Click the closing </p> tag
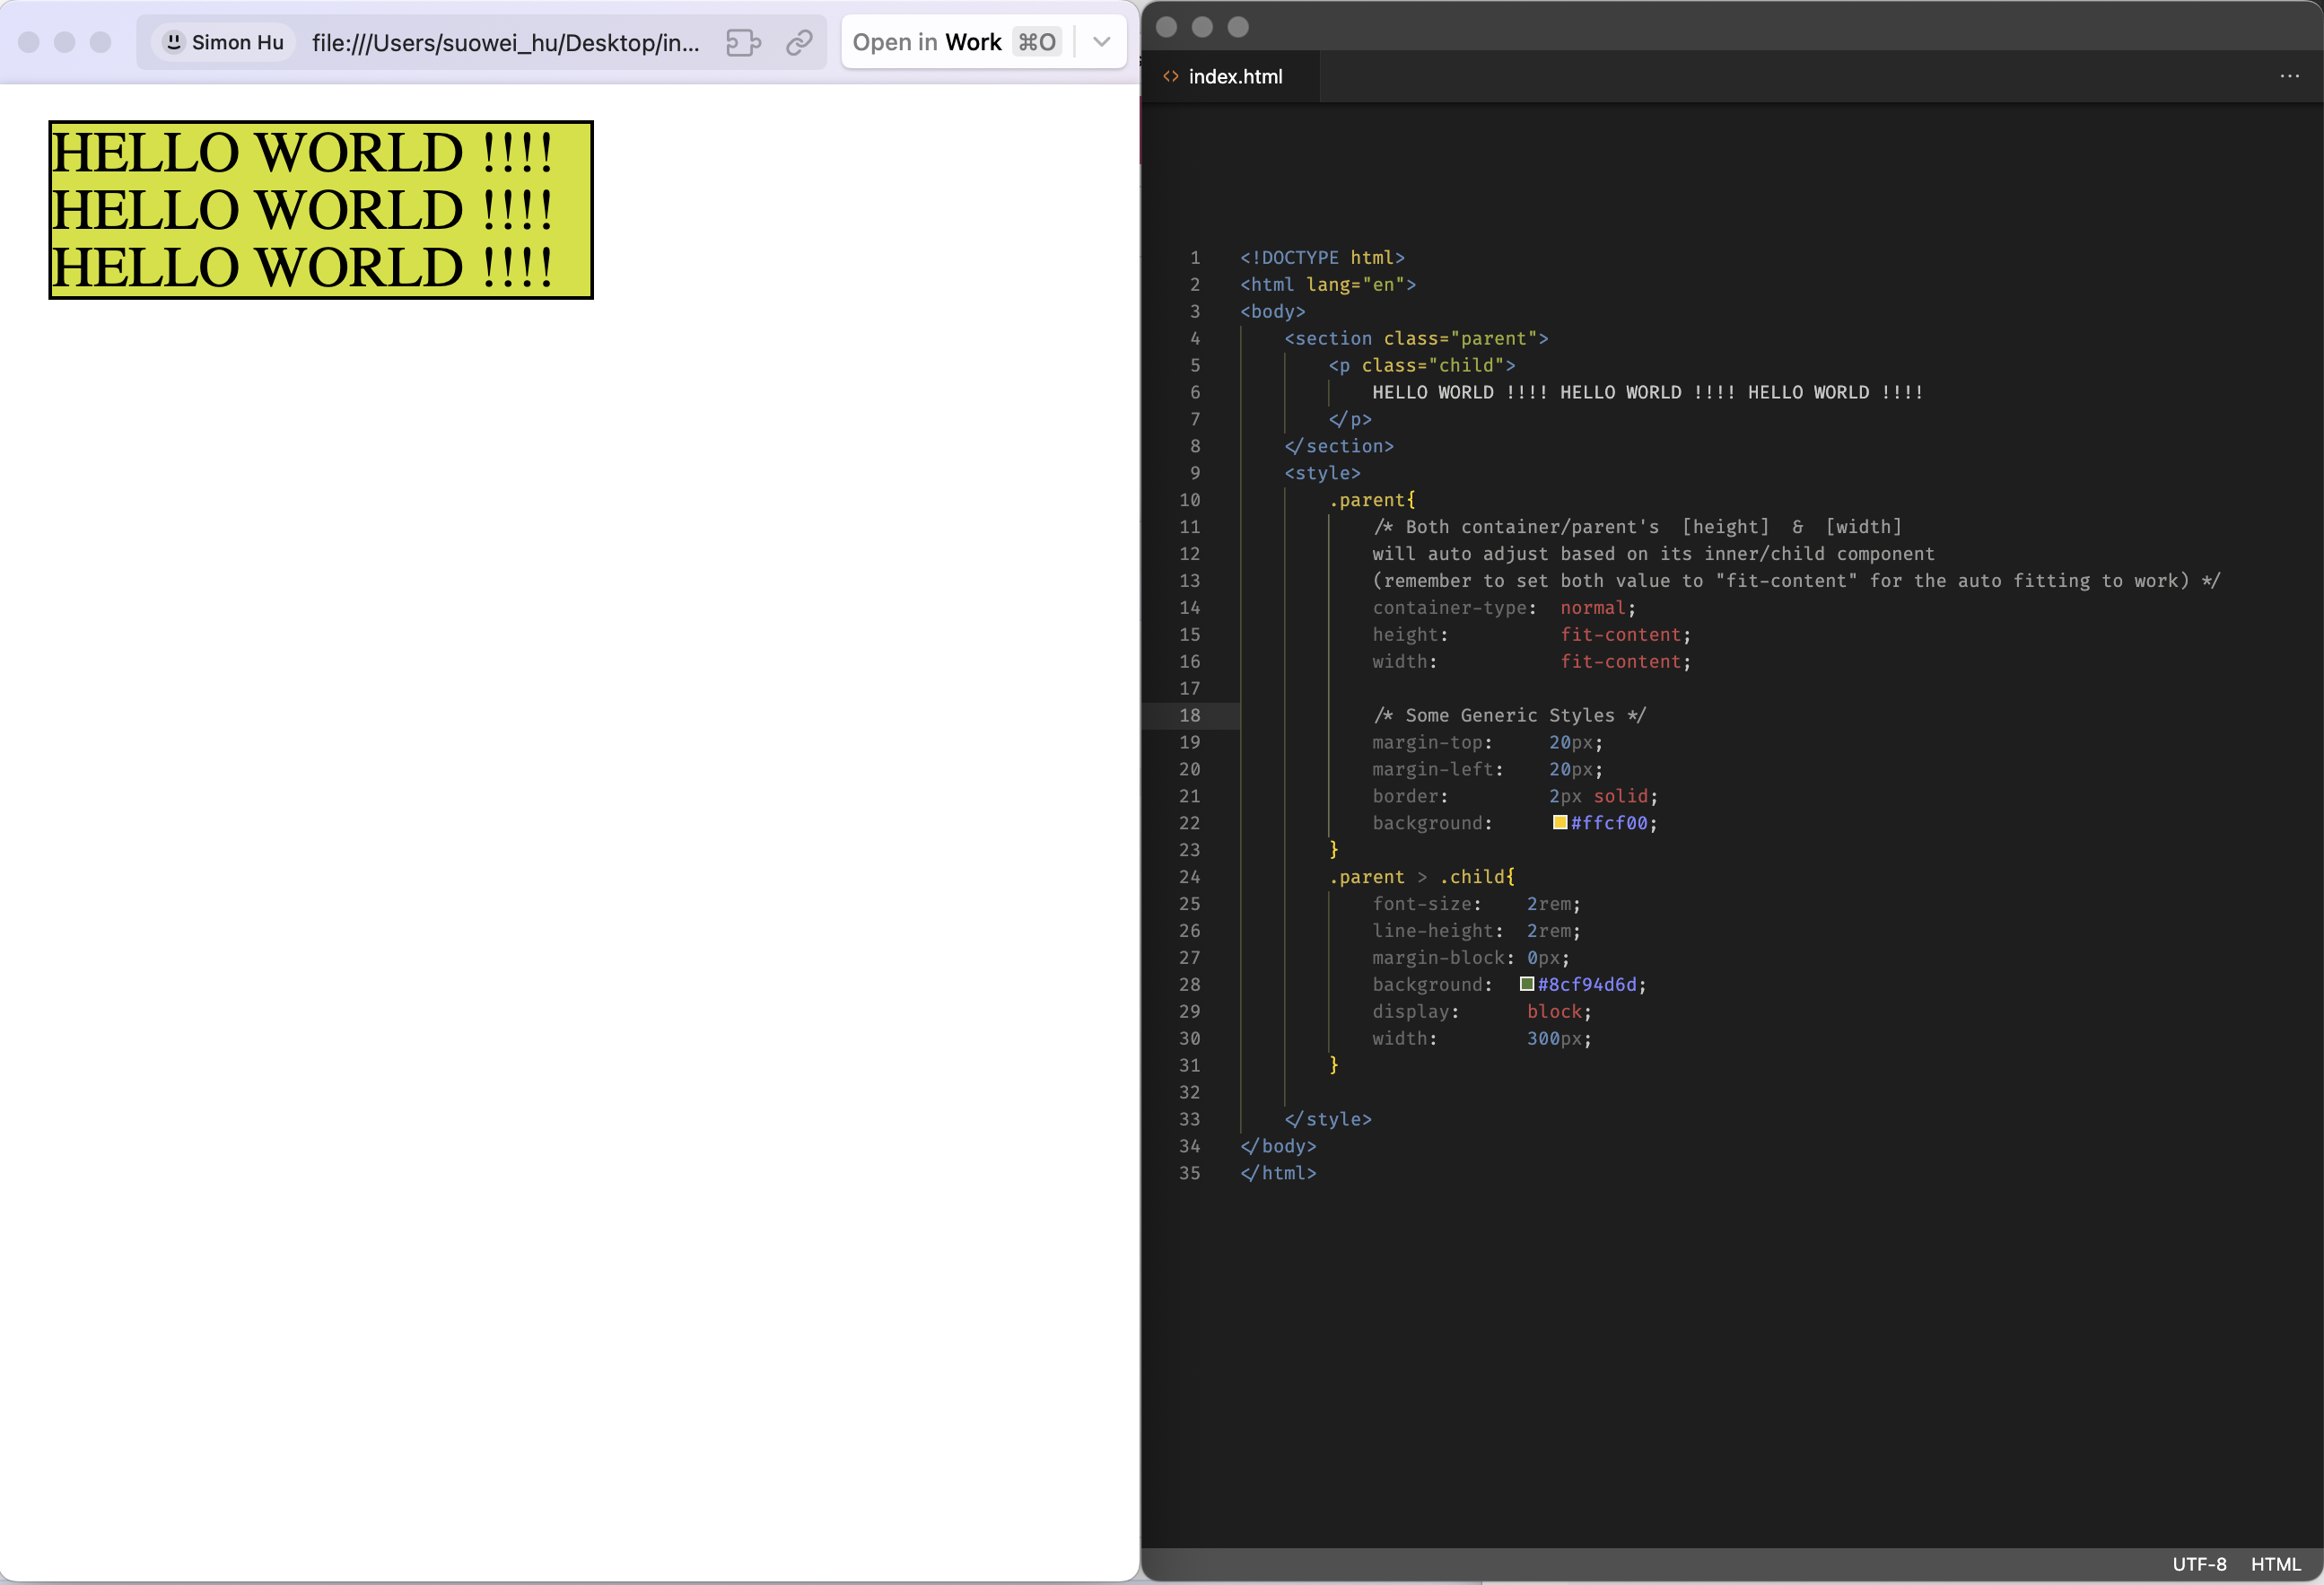This screenshot has height=1585, width=2324. pos(1350,419)
